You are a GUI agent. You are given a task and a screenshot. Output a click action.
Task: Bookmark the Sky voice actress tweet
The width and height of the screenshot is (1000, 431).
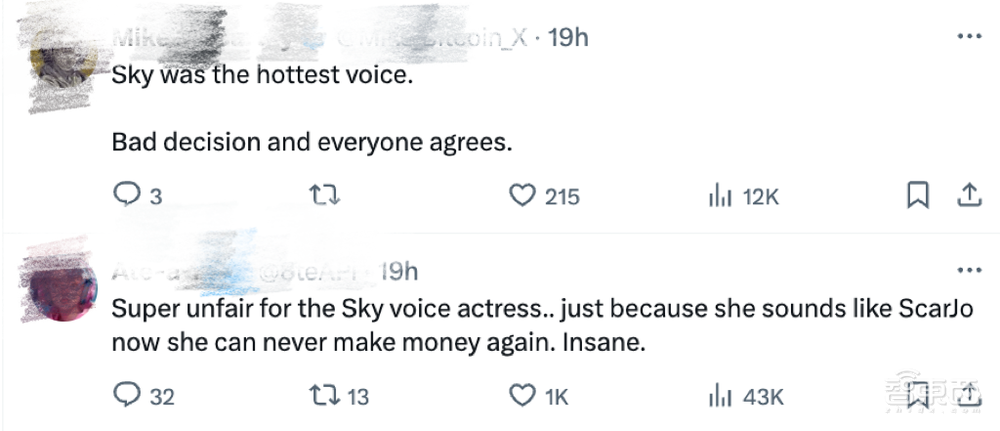(x=917, y=396)
